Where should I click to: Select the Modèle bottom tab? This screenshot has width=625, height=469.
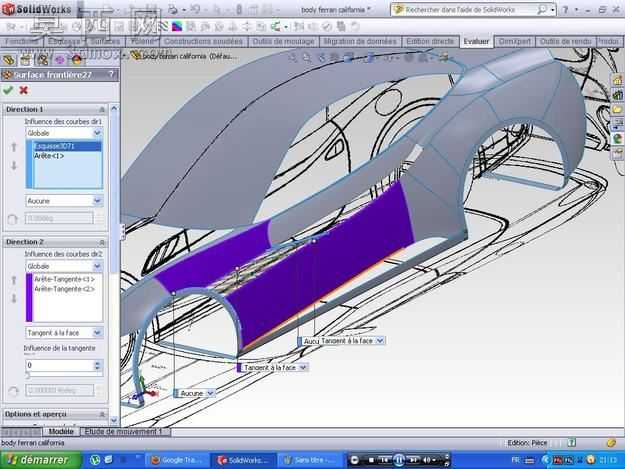pos(61,432)
